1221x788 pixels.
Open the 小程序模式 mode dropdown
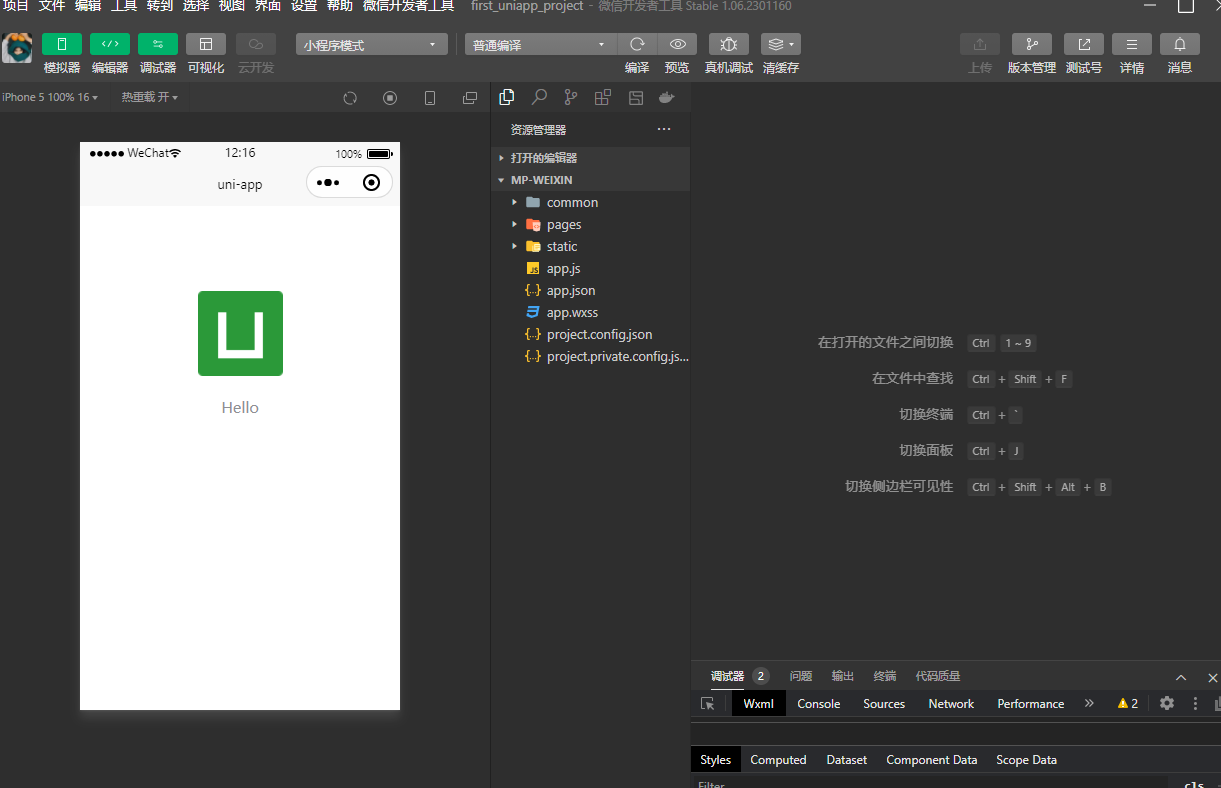click(x=372, y=45)
